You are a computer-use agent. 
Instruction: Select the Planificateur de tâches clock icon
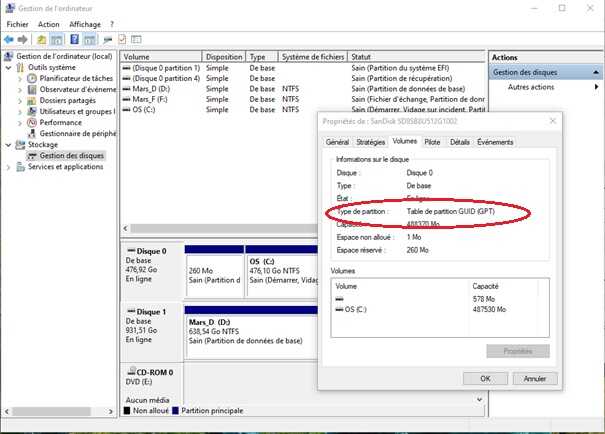point(32,78)
